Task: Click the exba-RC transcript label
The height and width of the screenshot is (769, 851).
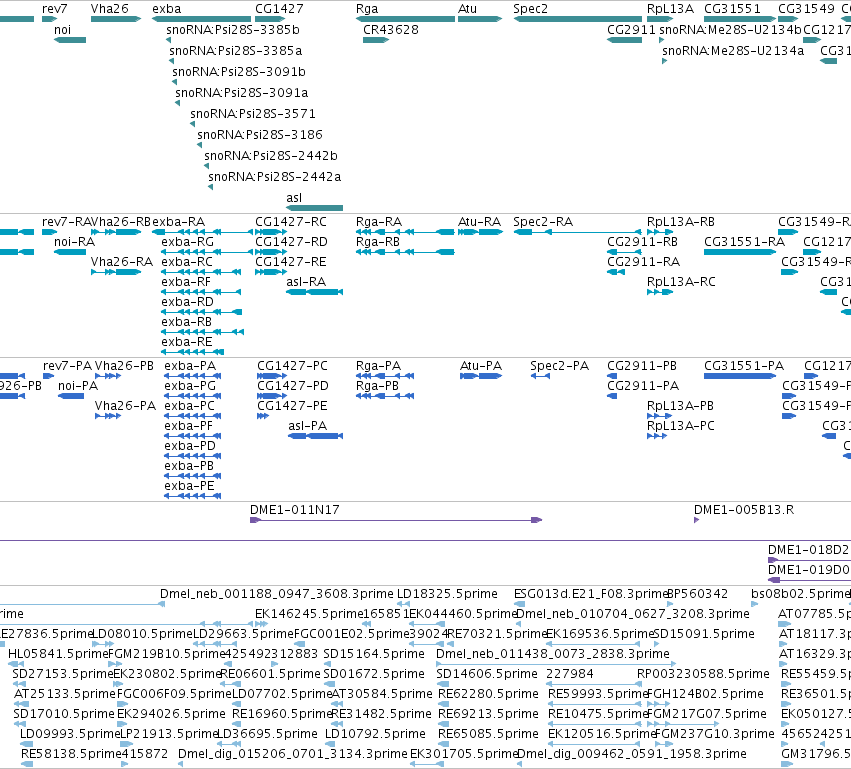Action: [187, 262]
